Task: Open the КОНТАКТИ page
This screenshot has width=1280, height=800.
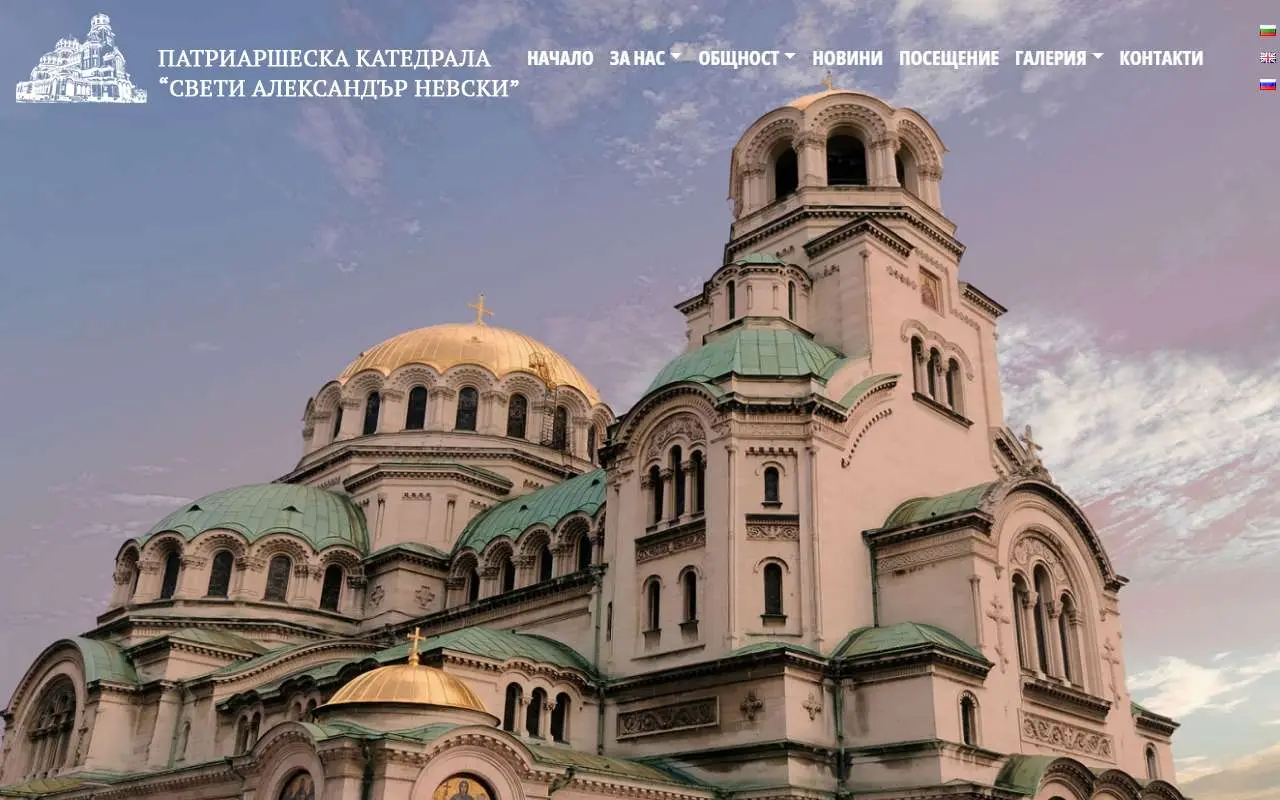Action: [x=1161, y=58]
